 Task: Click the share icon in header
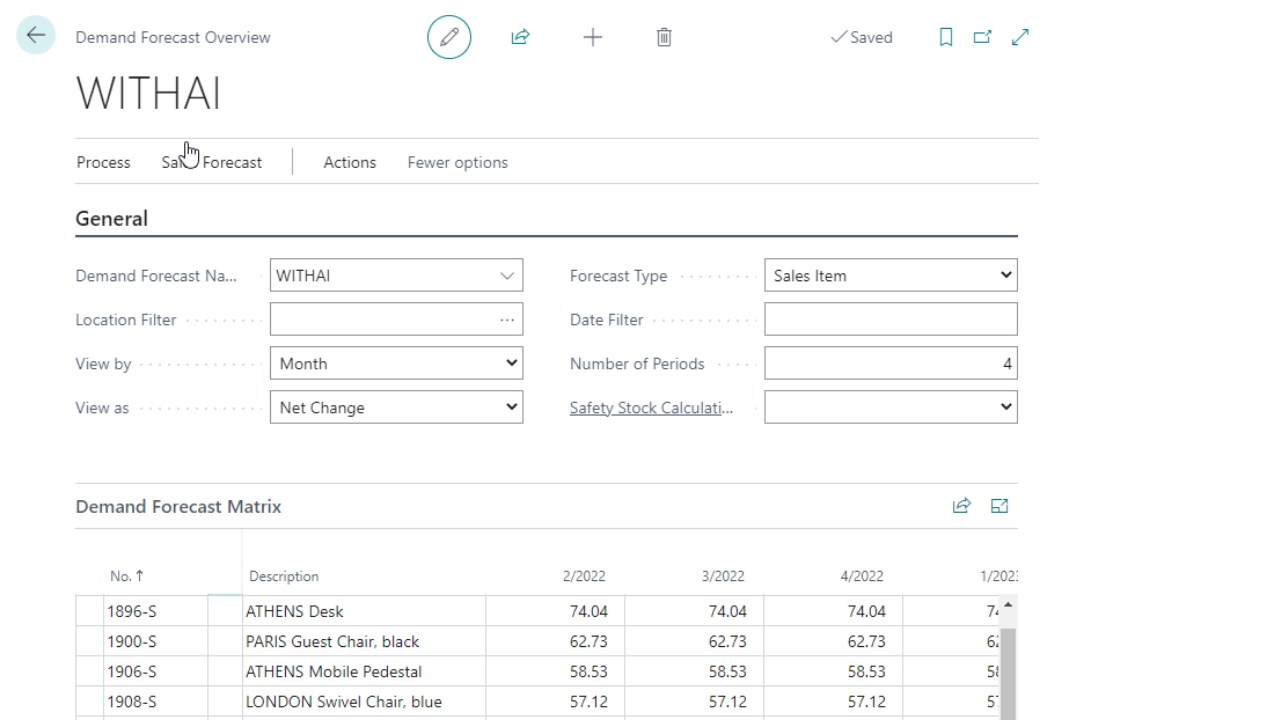pos(520,37)
